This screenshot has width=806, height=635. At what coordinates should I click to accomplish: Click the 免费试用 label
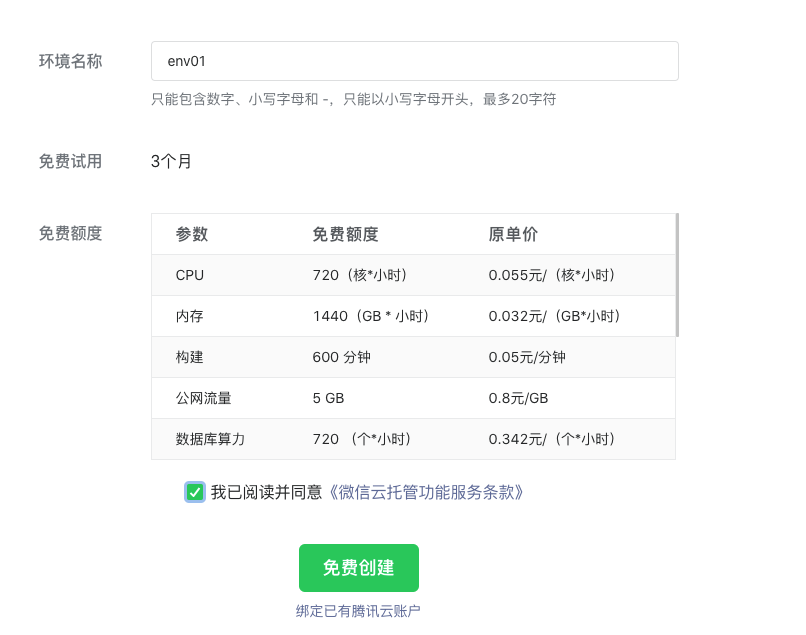pos(70,161)
